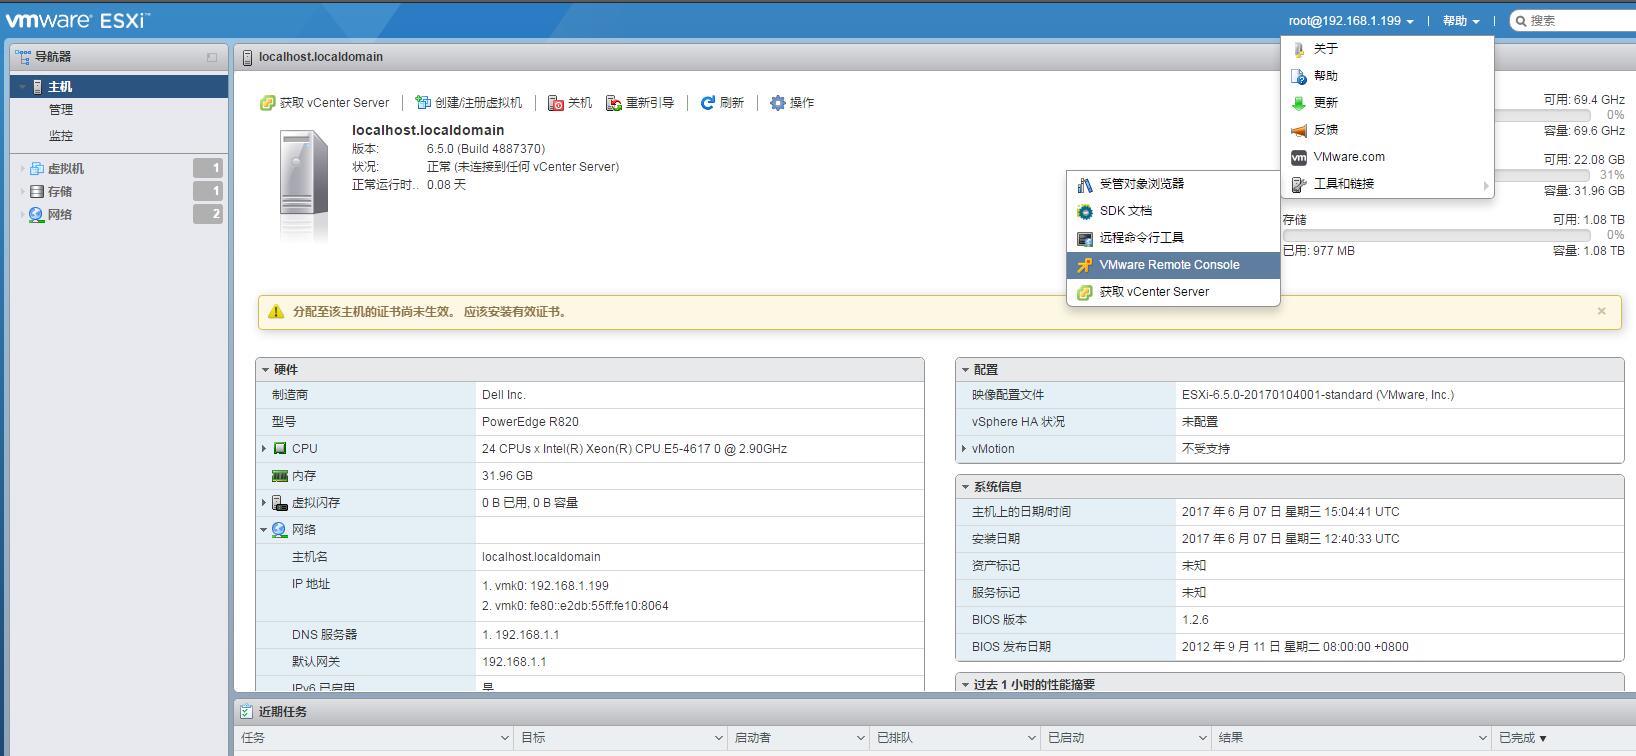Expand the CPU hardware row
Viewport: 1636px width, 756px height.
pyautogui.click(x=264, y=449)
